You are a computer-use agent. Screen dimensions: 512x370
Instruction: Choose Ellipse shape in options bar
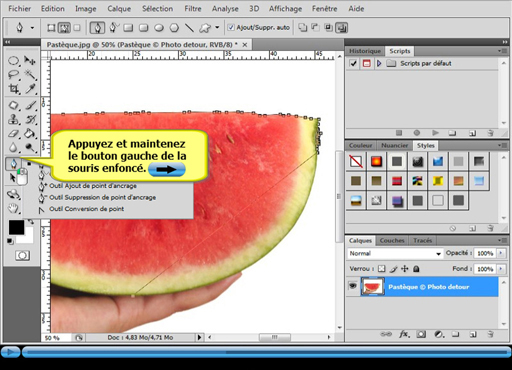[x=159, y=28]
